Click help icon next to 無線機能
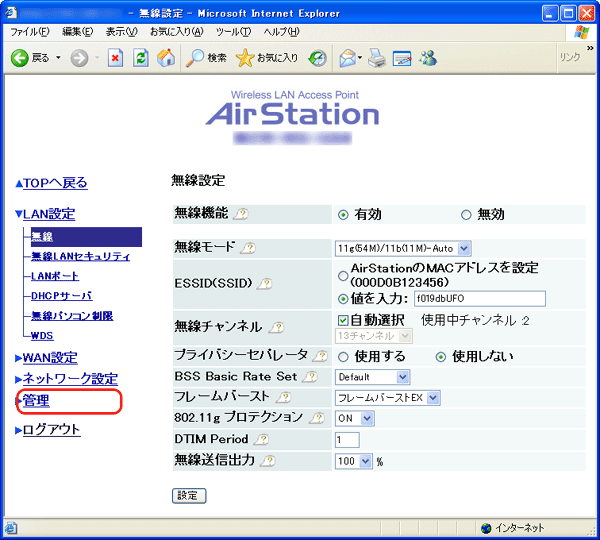Viewport: 600px width, 540px height. (x=241, y=214)
